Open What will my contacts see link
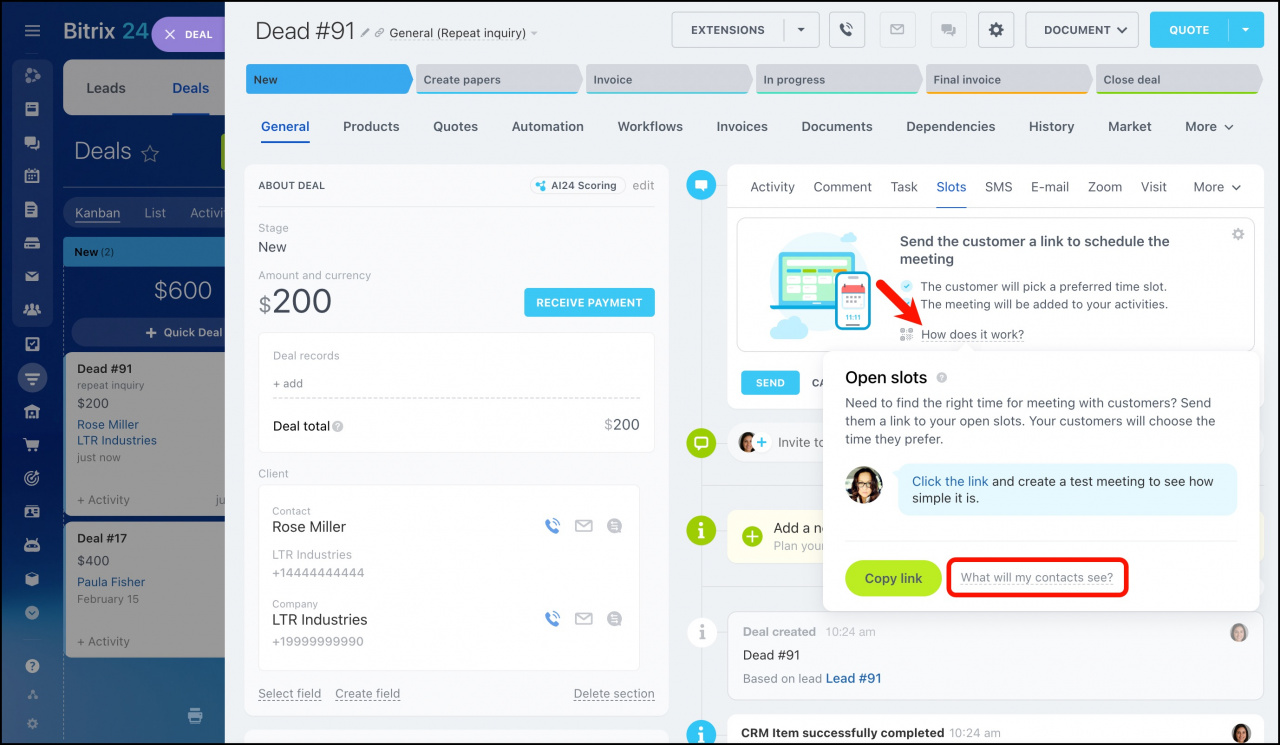 1037,578
